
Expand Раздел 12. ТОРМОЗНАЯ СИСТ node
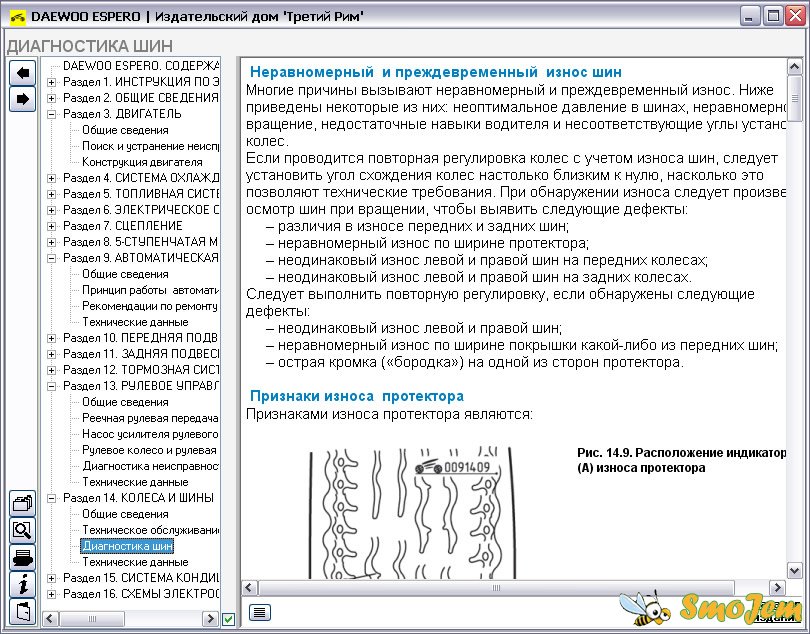pos(51,370)
